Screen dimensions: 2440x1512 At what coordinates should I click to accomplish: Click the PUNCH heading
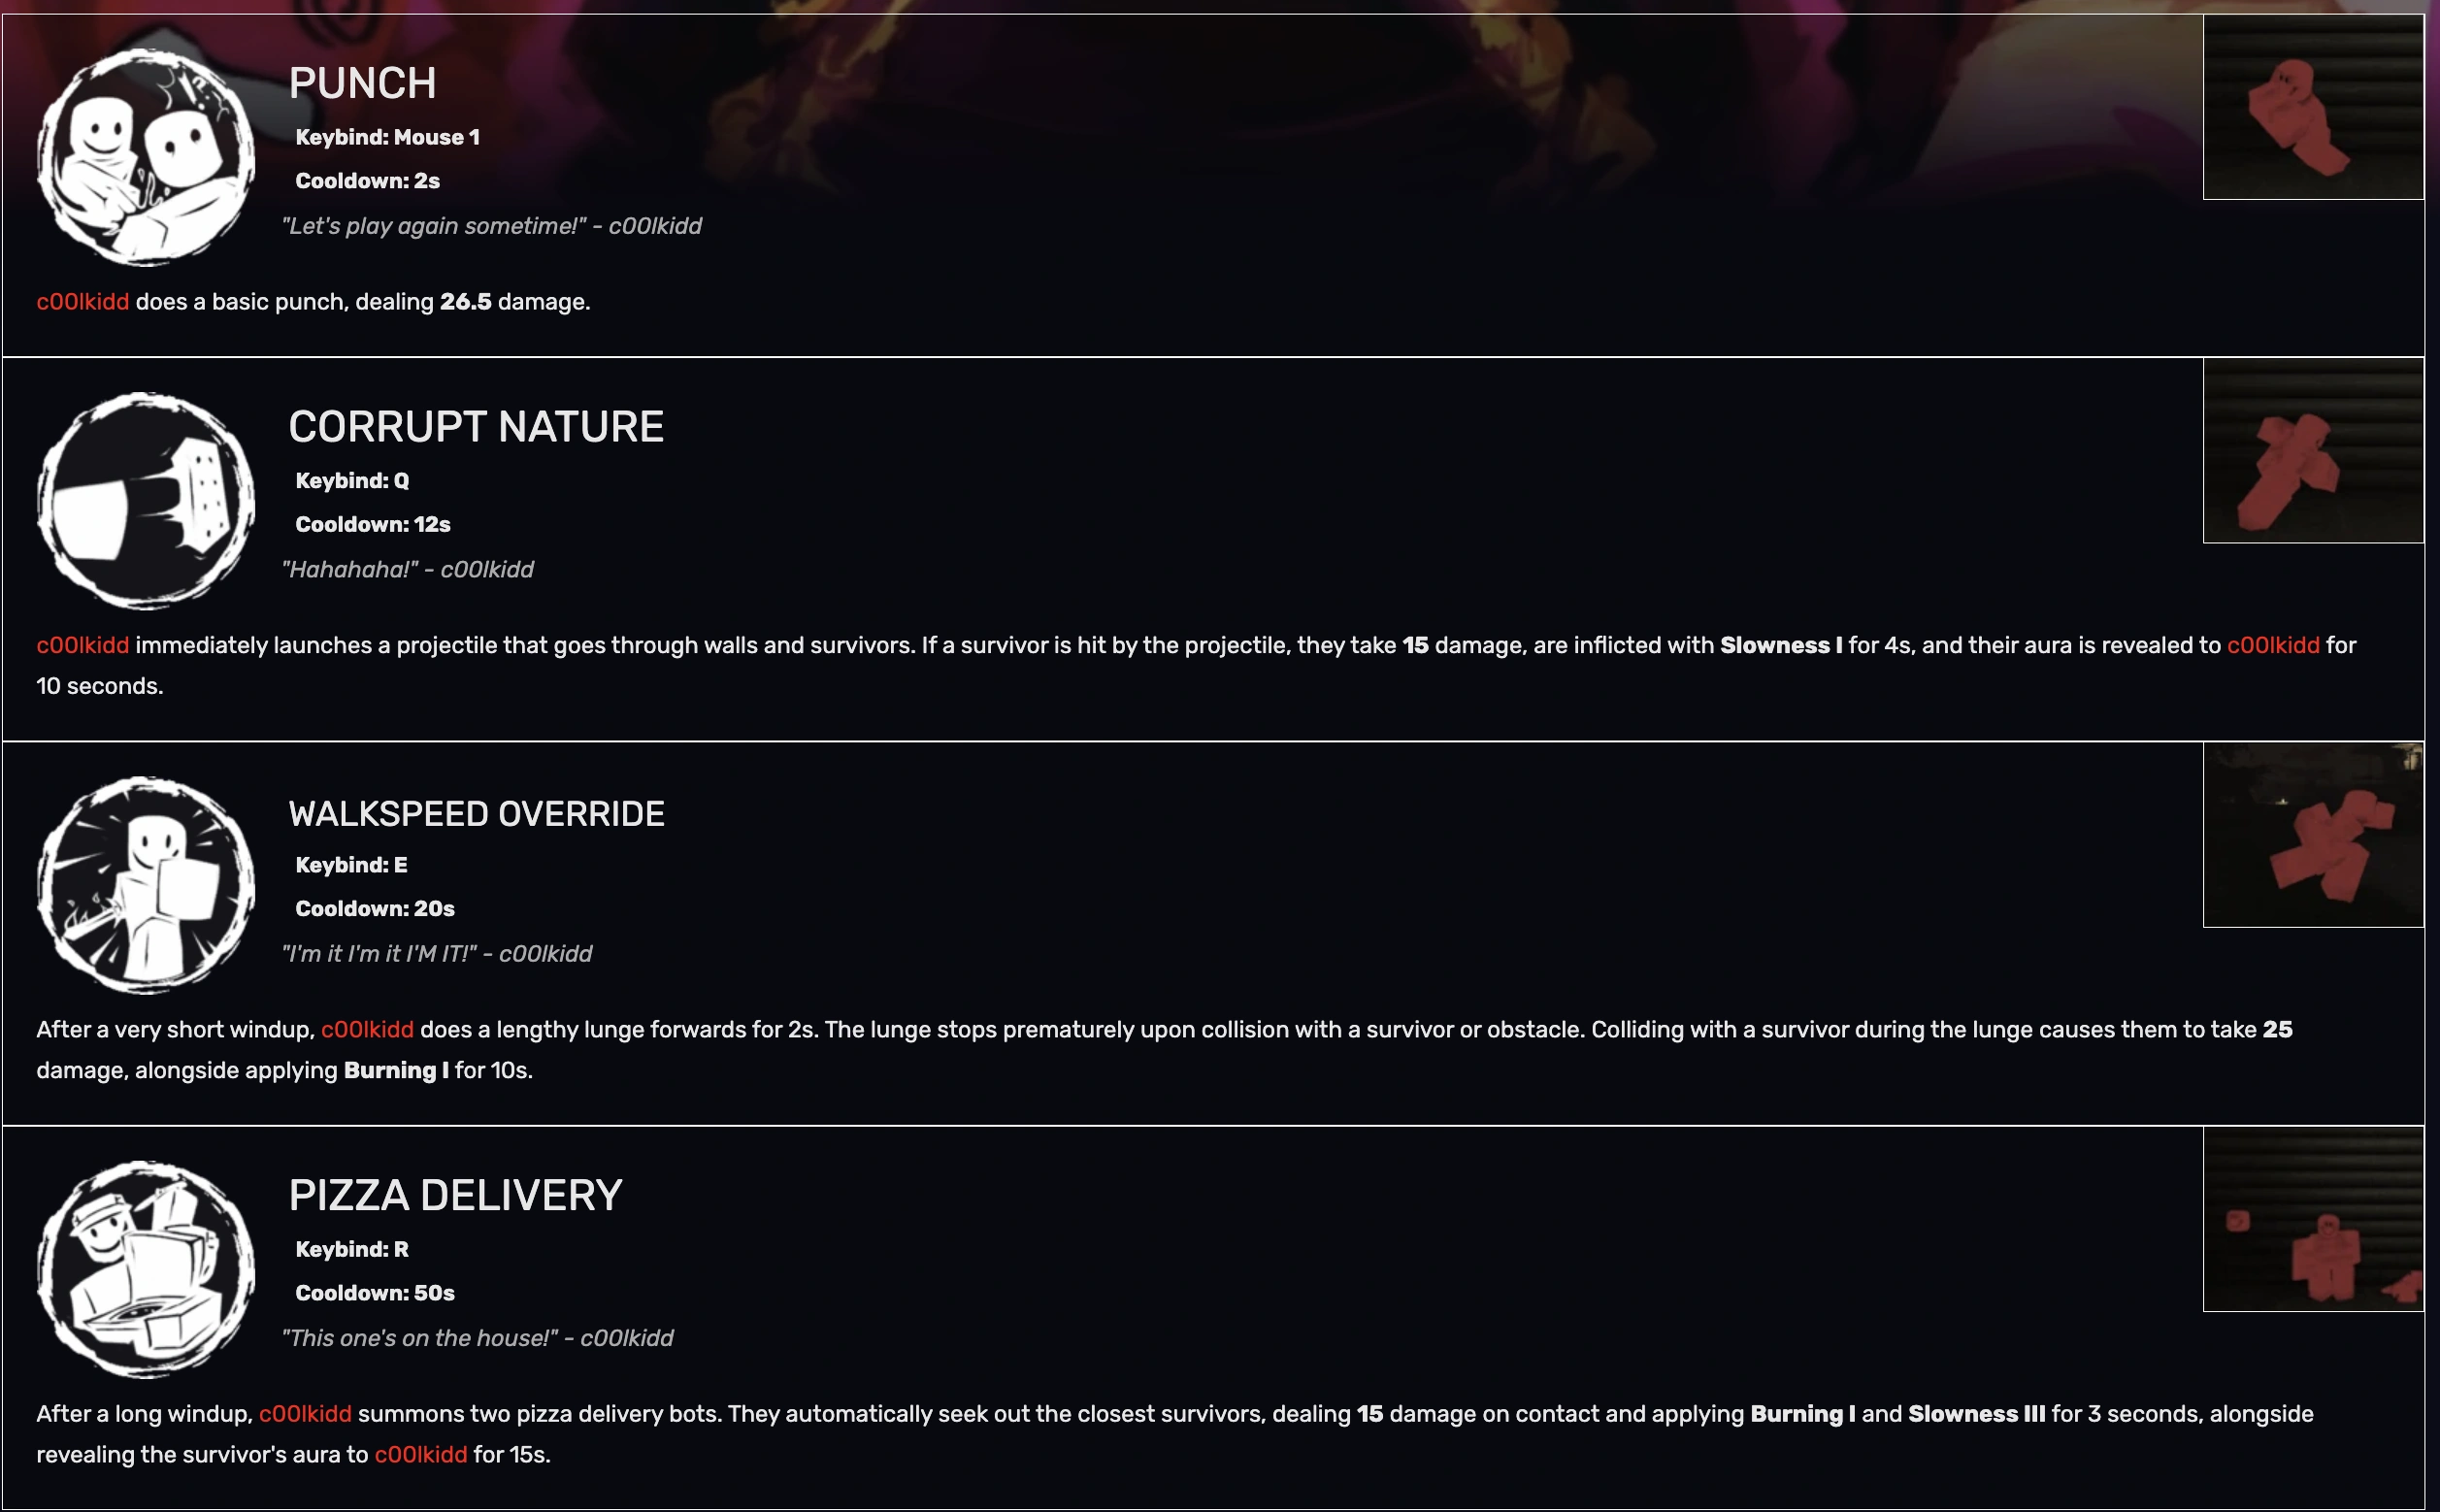click(362, 83)
